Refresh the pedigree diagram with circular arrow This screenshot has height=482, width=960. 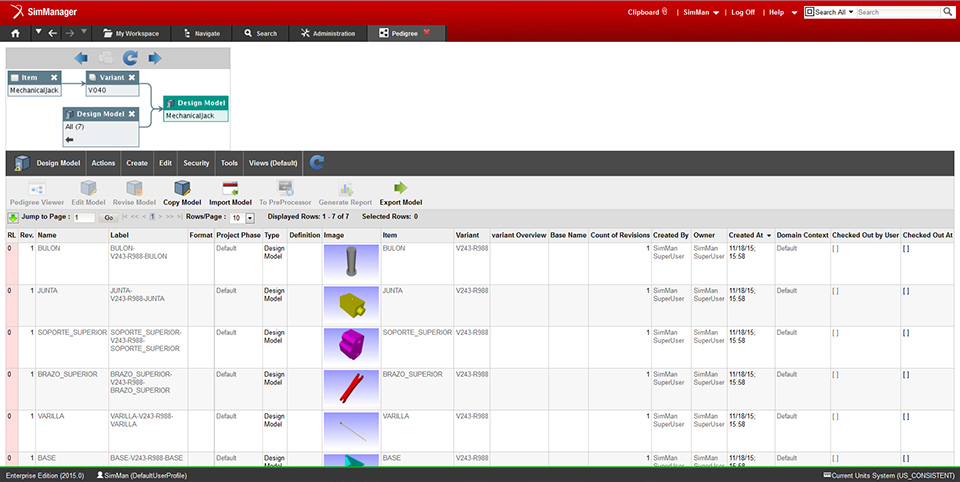click(130, 58)
